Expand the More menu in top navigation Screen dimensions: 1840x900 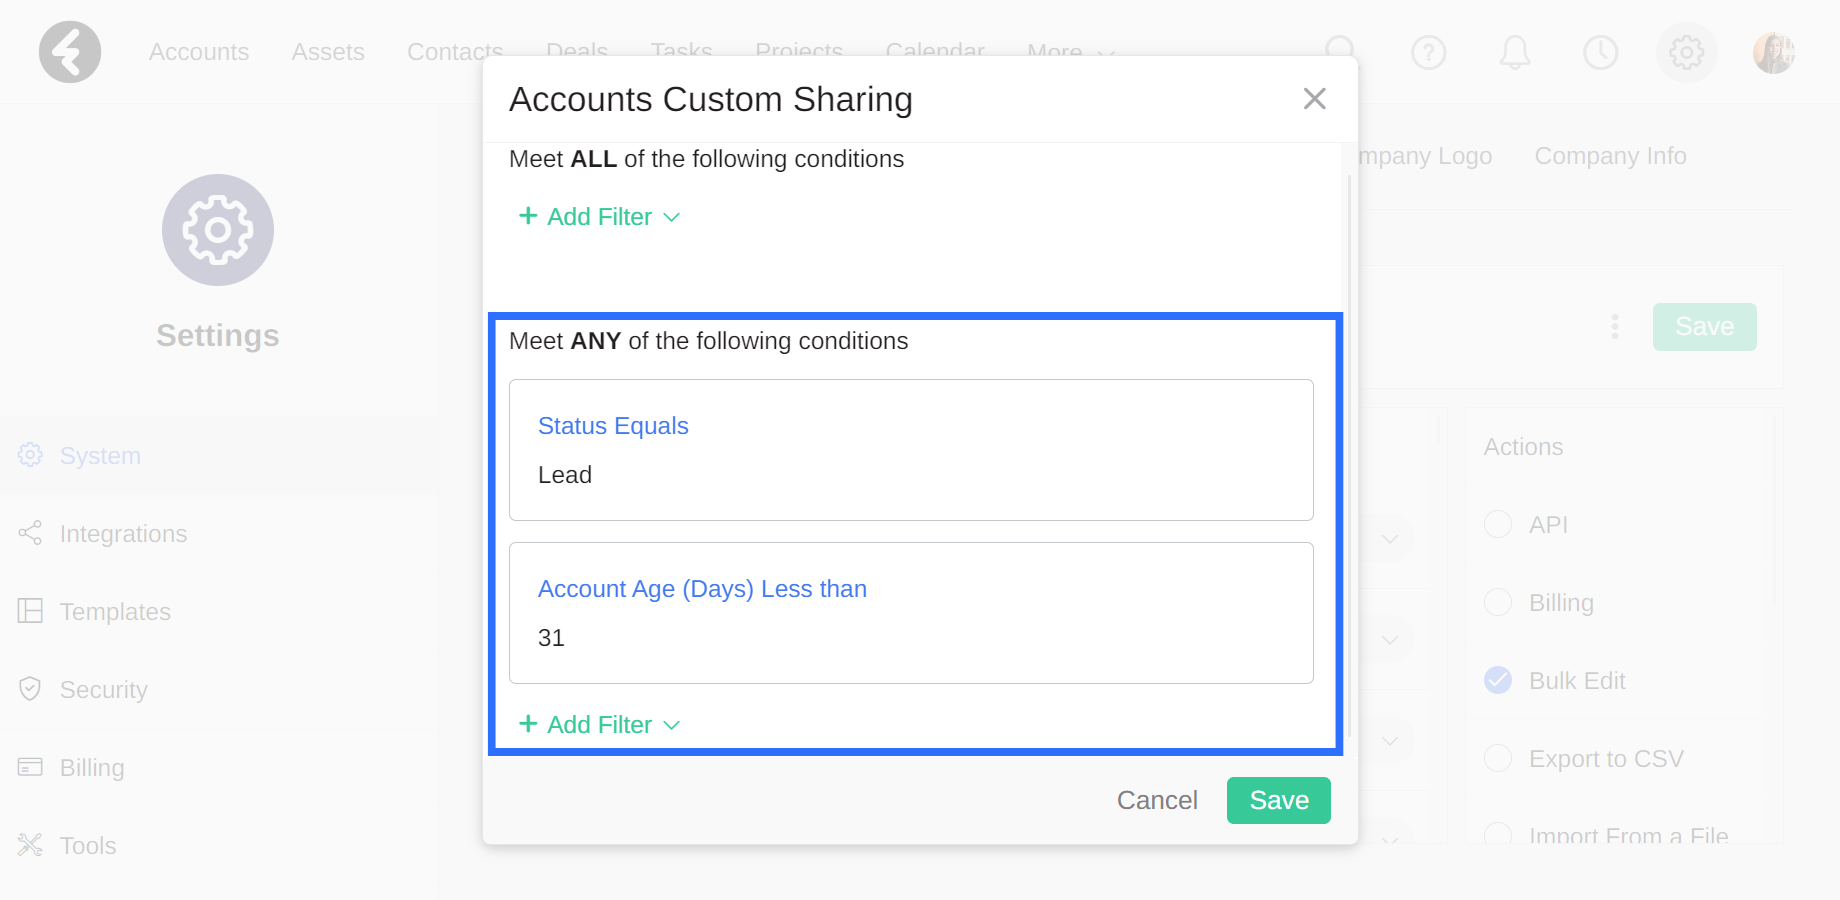(1070, 52)
